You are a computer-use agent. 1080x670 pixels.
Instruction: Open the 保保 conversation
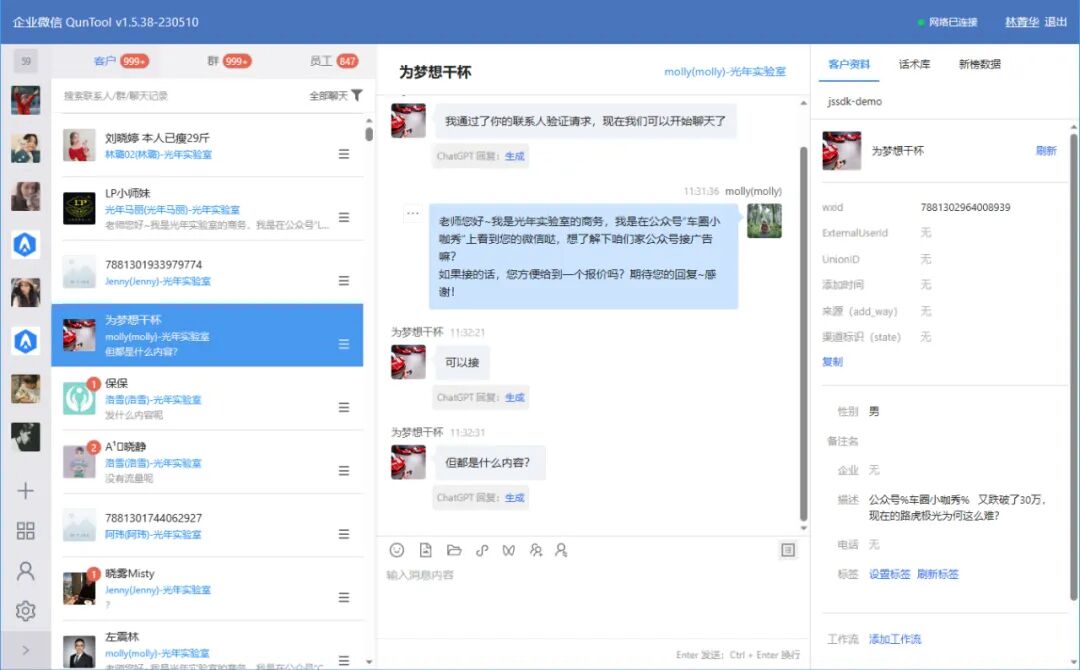tap(207, 399)
